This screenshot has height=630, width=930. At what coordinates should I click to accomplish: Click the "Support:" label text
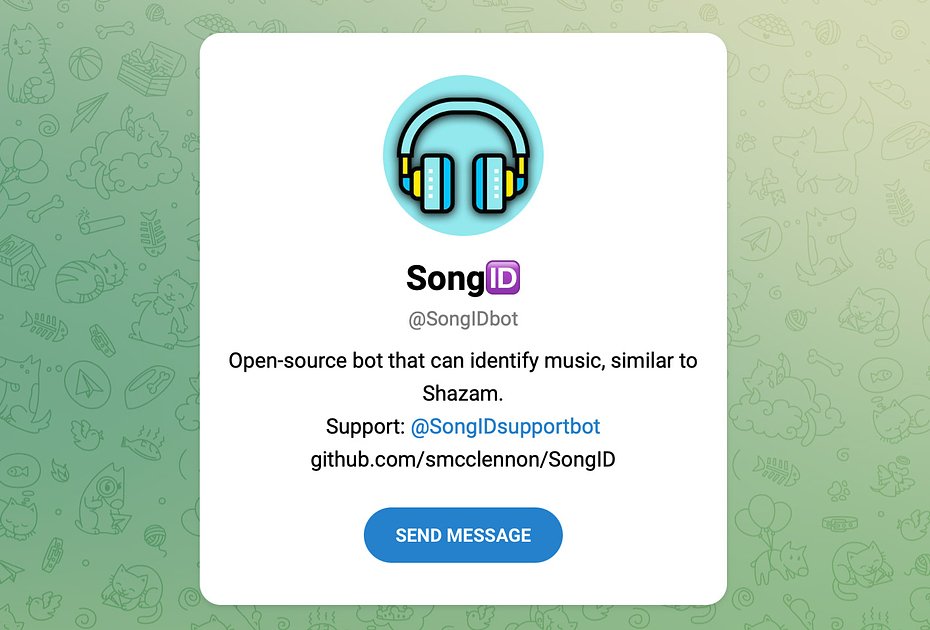pyautogui.click(x=365, y=427)
